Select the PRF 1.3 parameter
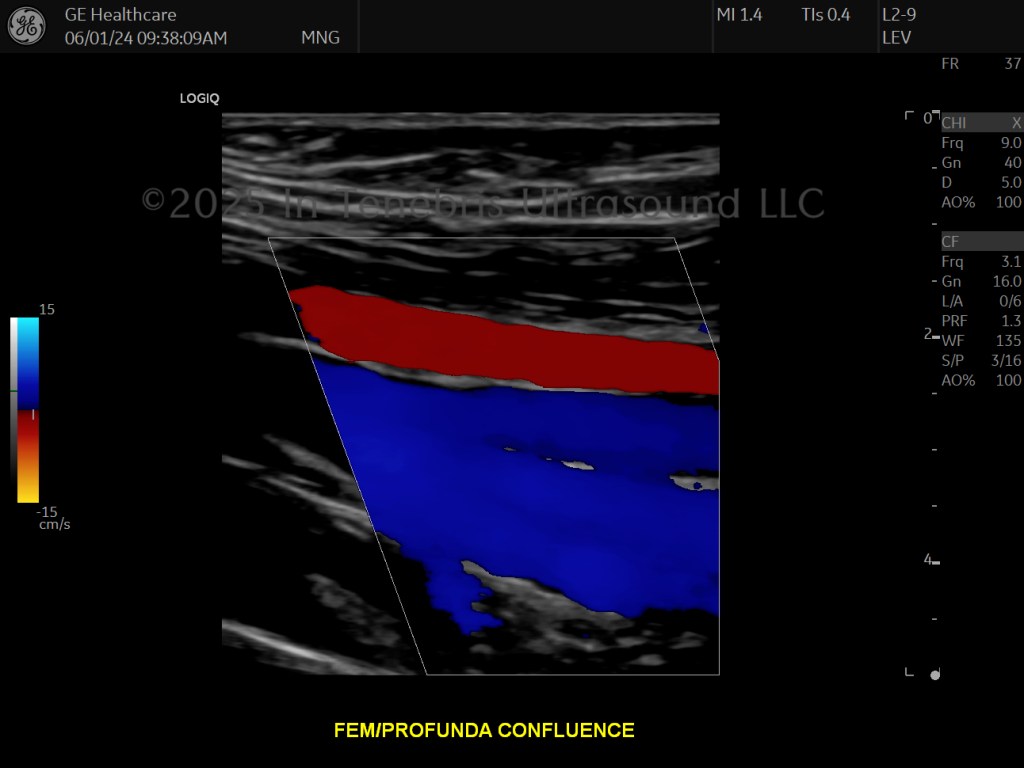 tap(981, 321)
